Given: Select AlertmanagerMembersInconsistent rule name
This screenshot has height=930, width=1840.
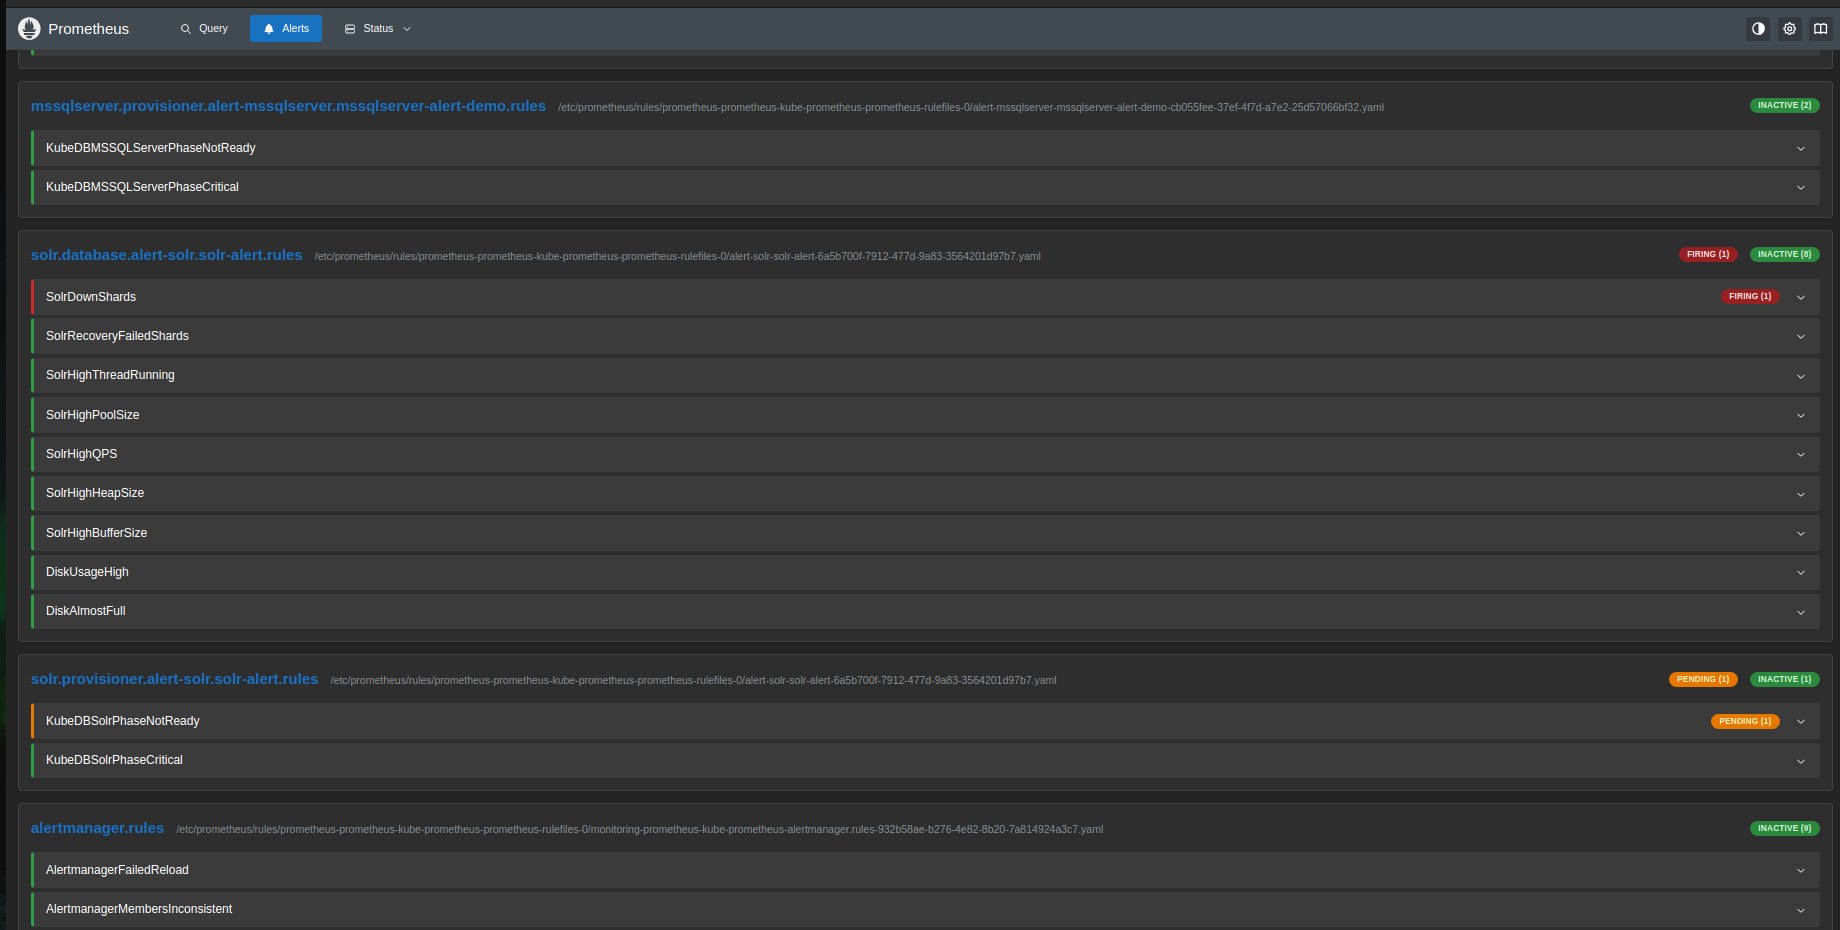Looking at the screenshot, I should 139,909.
